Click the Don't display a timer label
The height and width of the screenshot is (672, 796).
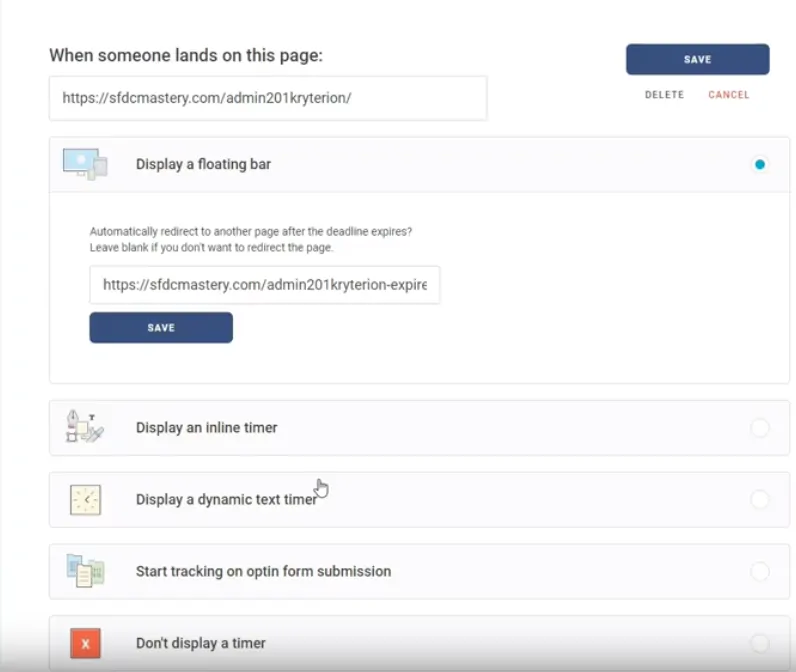201,643
